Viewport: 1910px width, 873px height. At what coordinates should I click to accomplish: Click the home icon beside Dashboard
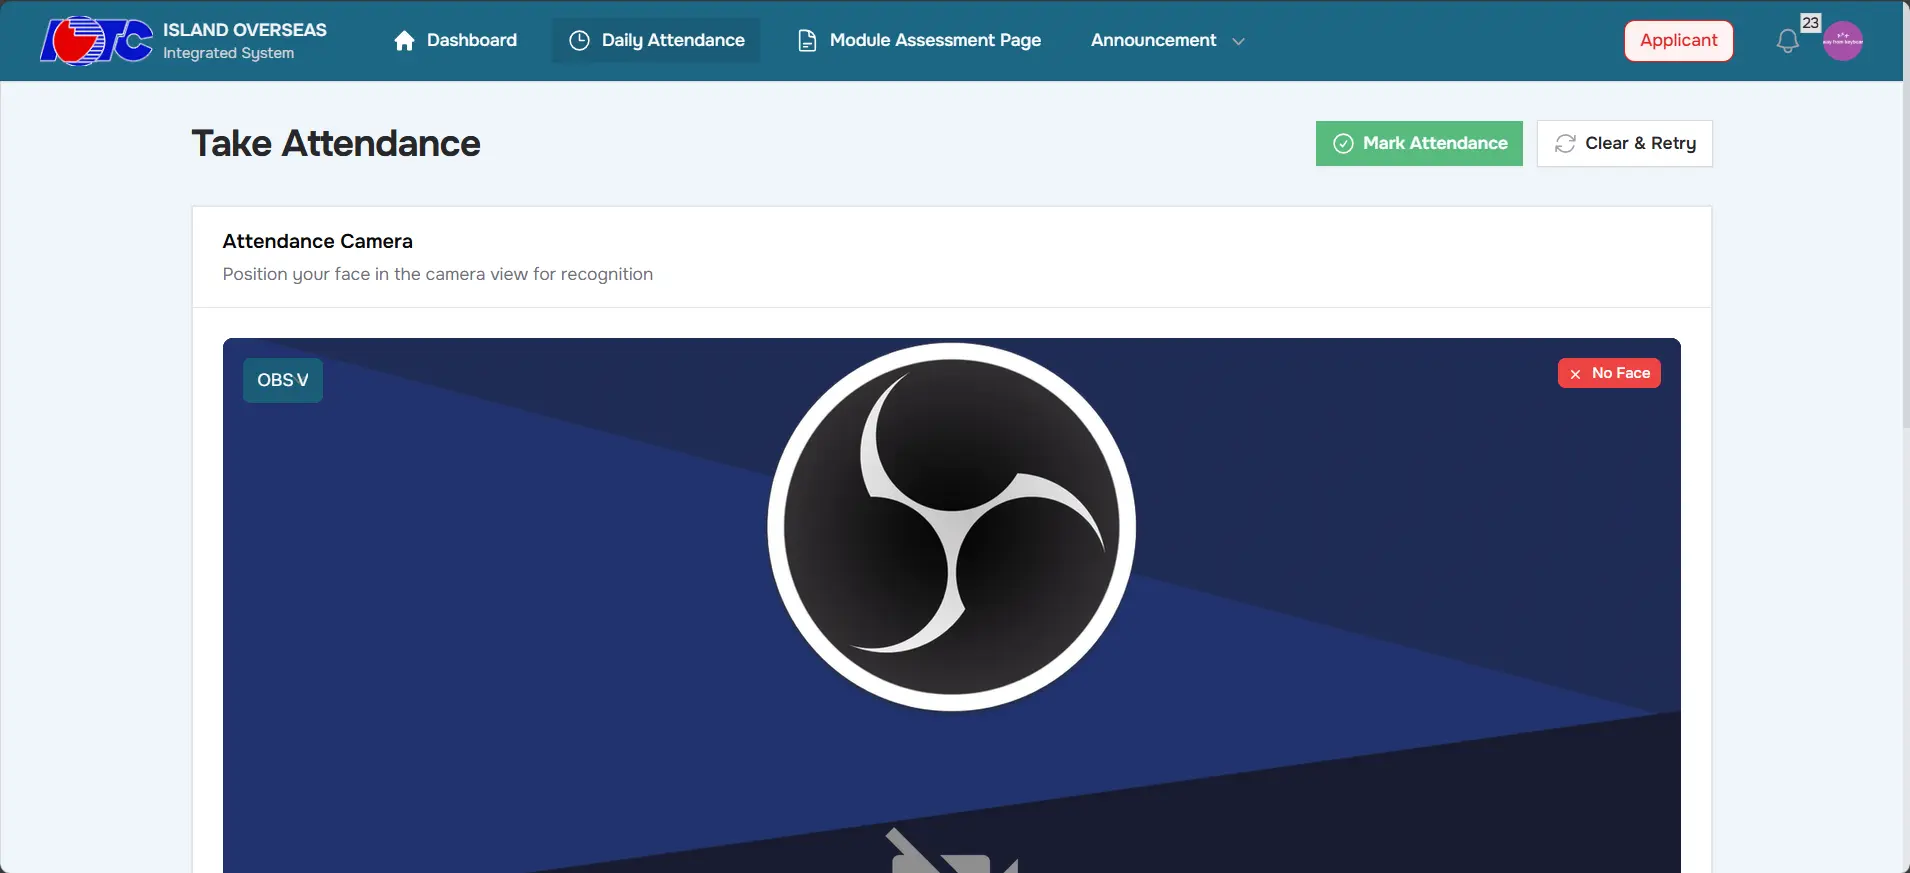[404, 41]
